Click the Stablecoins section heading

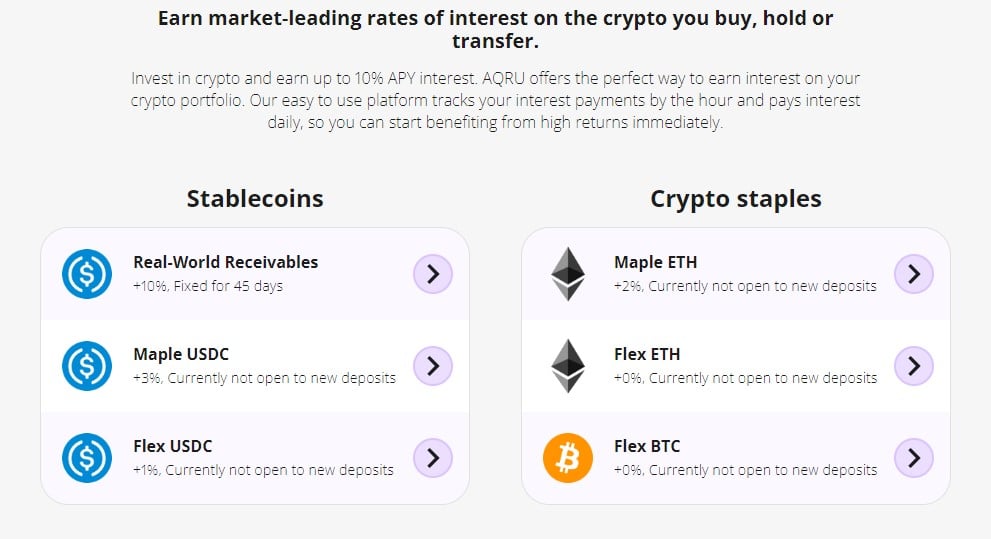(x=255, y=198)
